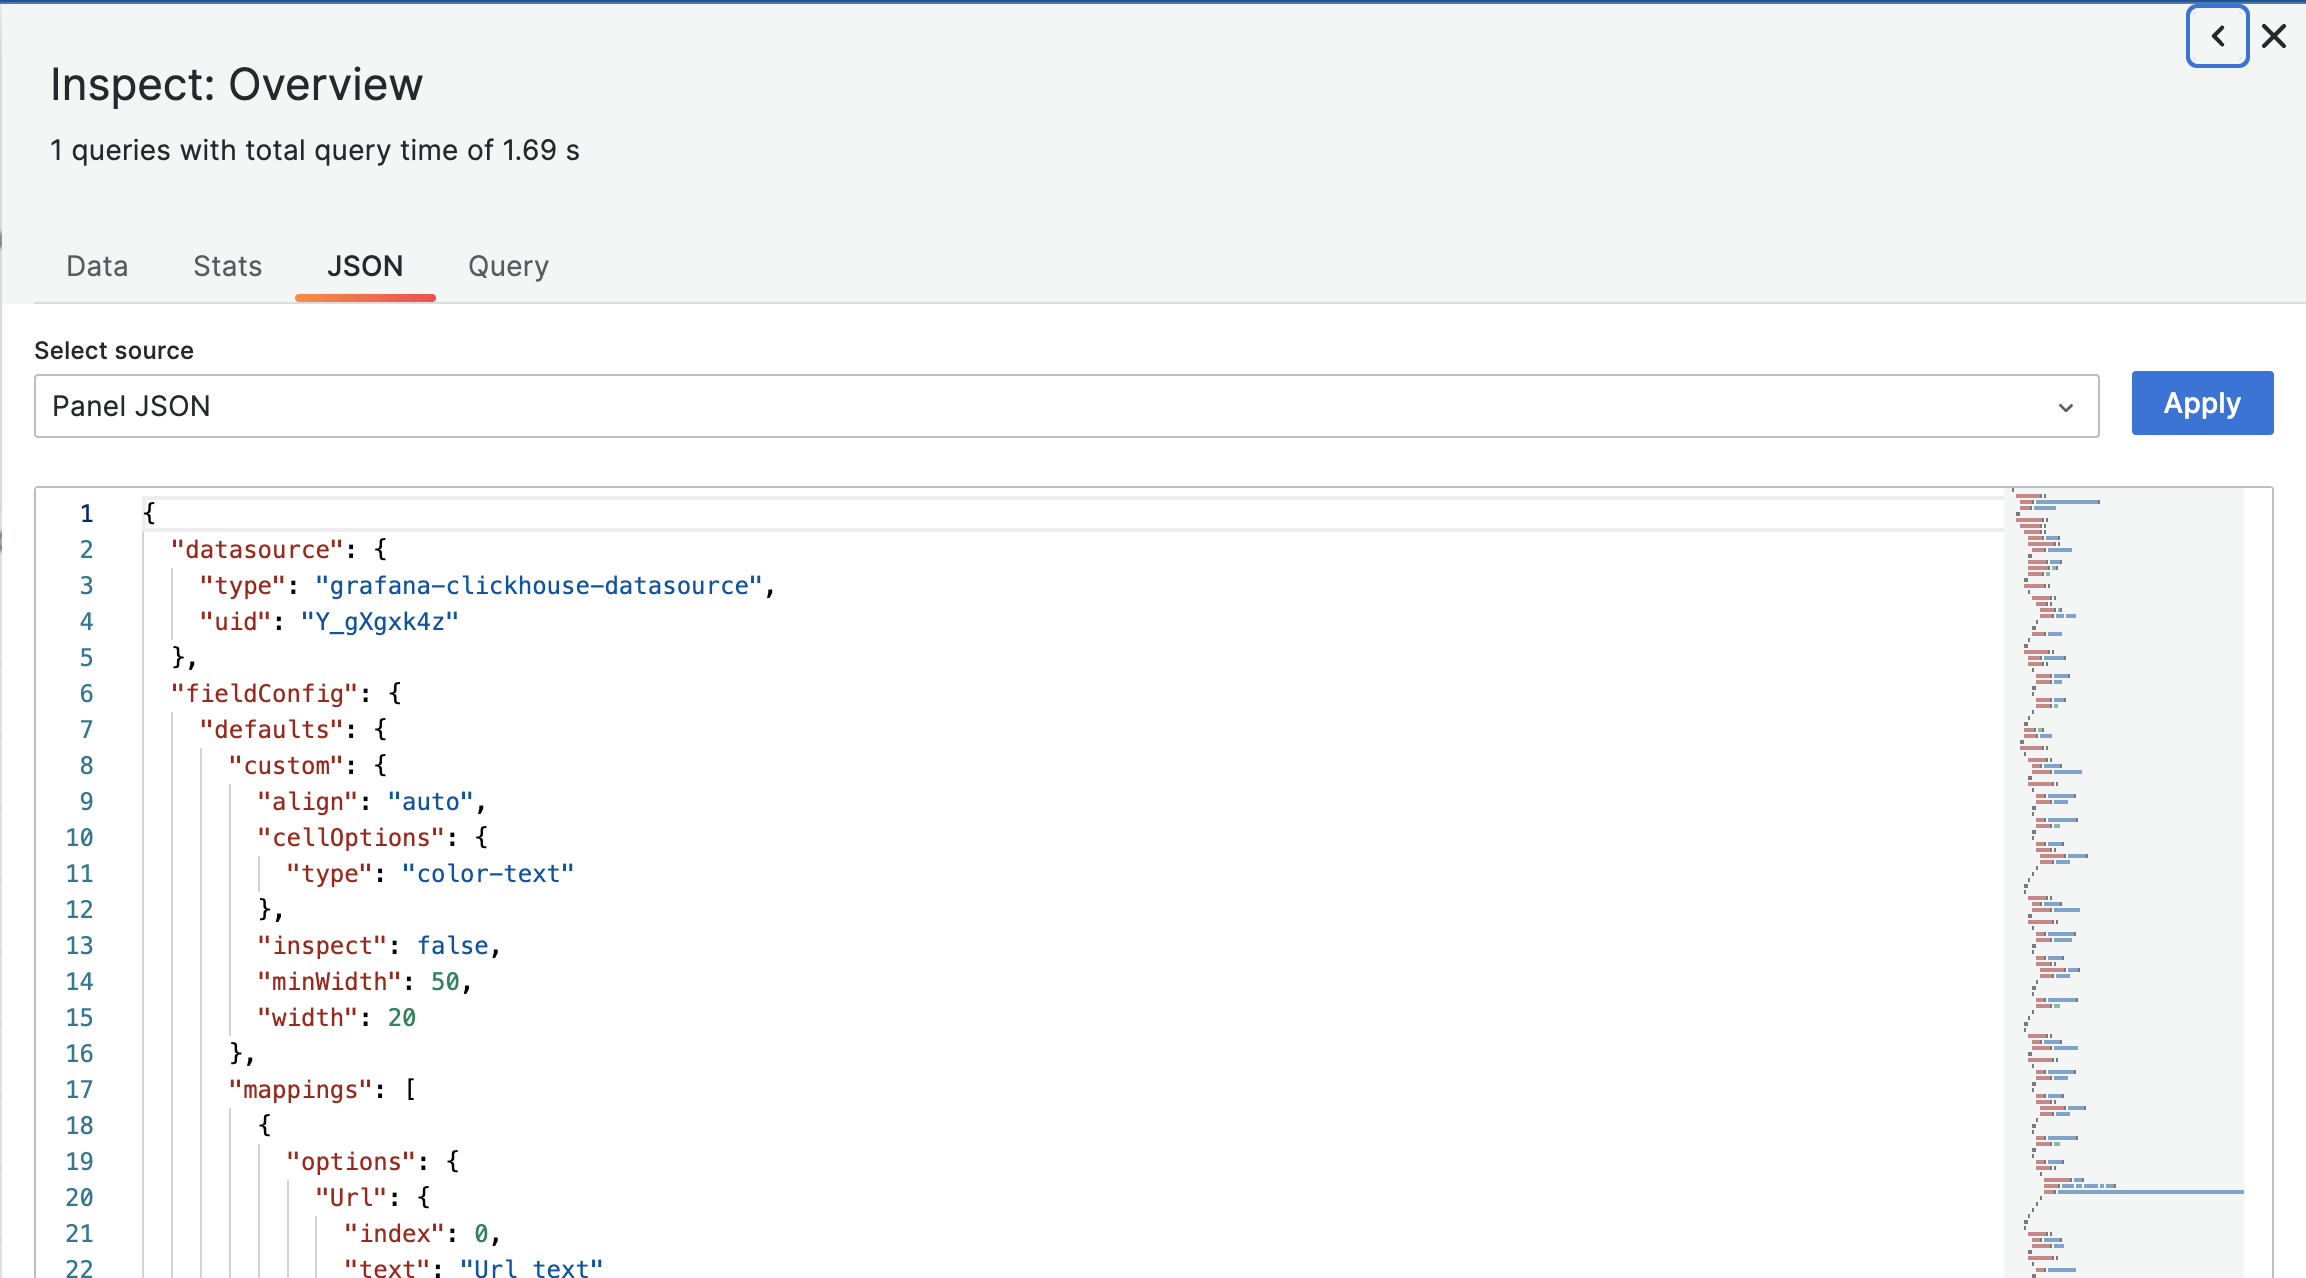
Task: Switch to the Data tab
Action: 96,266
